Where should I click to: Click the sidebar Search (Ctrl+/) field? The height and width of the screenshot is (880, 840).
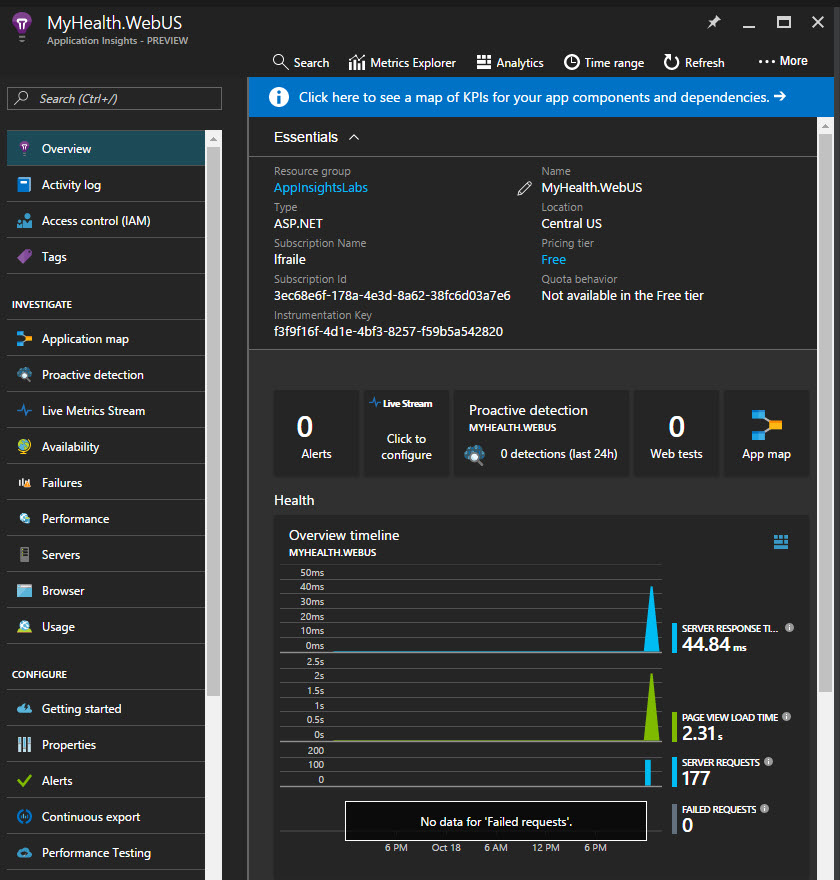coord(114,98)
